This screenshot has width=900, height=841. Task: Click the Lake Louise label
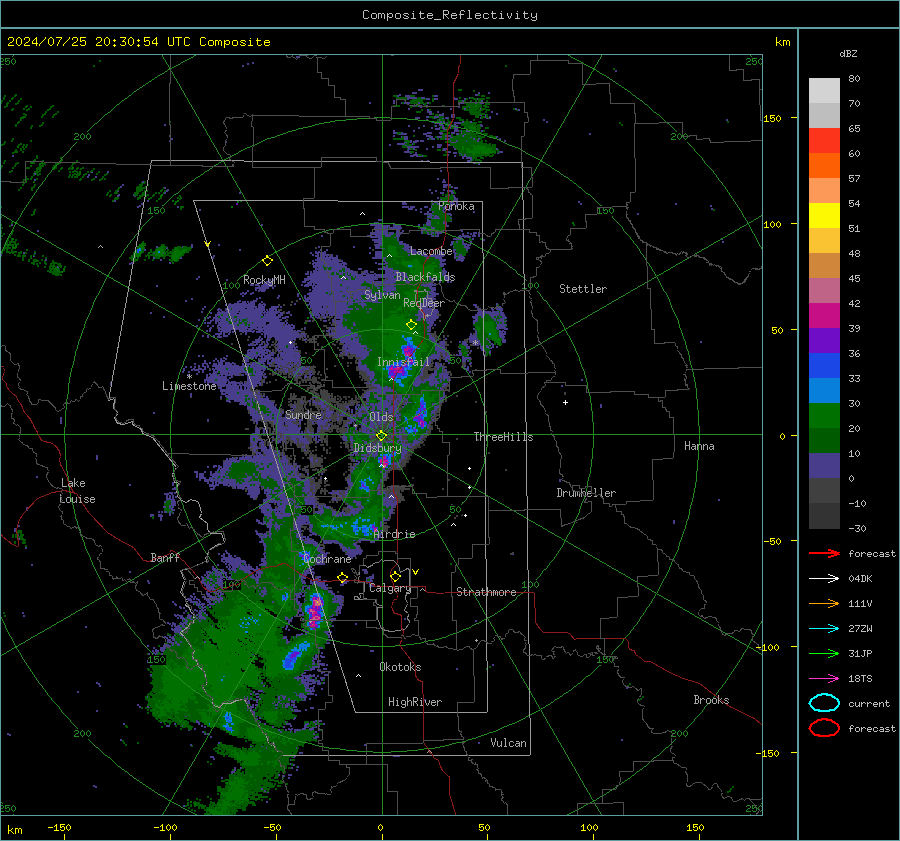[77, 491]
